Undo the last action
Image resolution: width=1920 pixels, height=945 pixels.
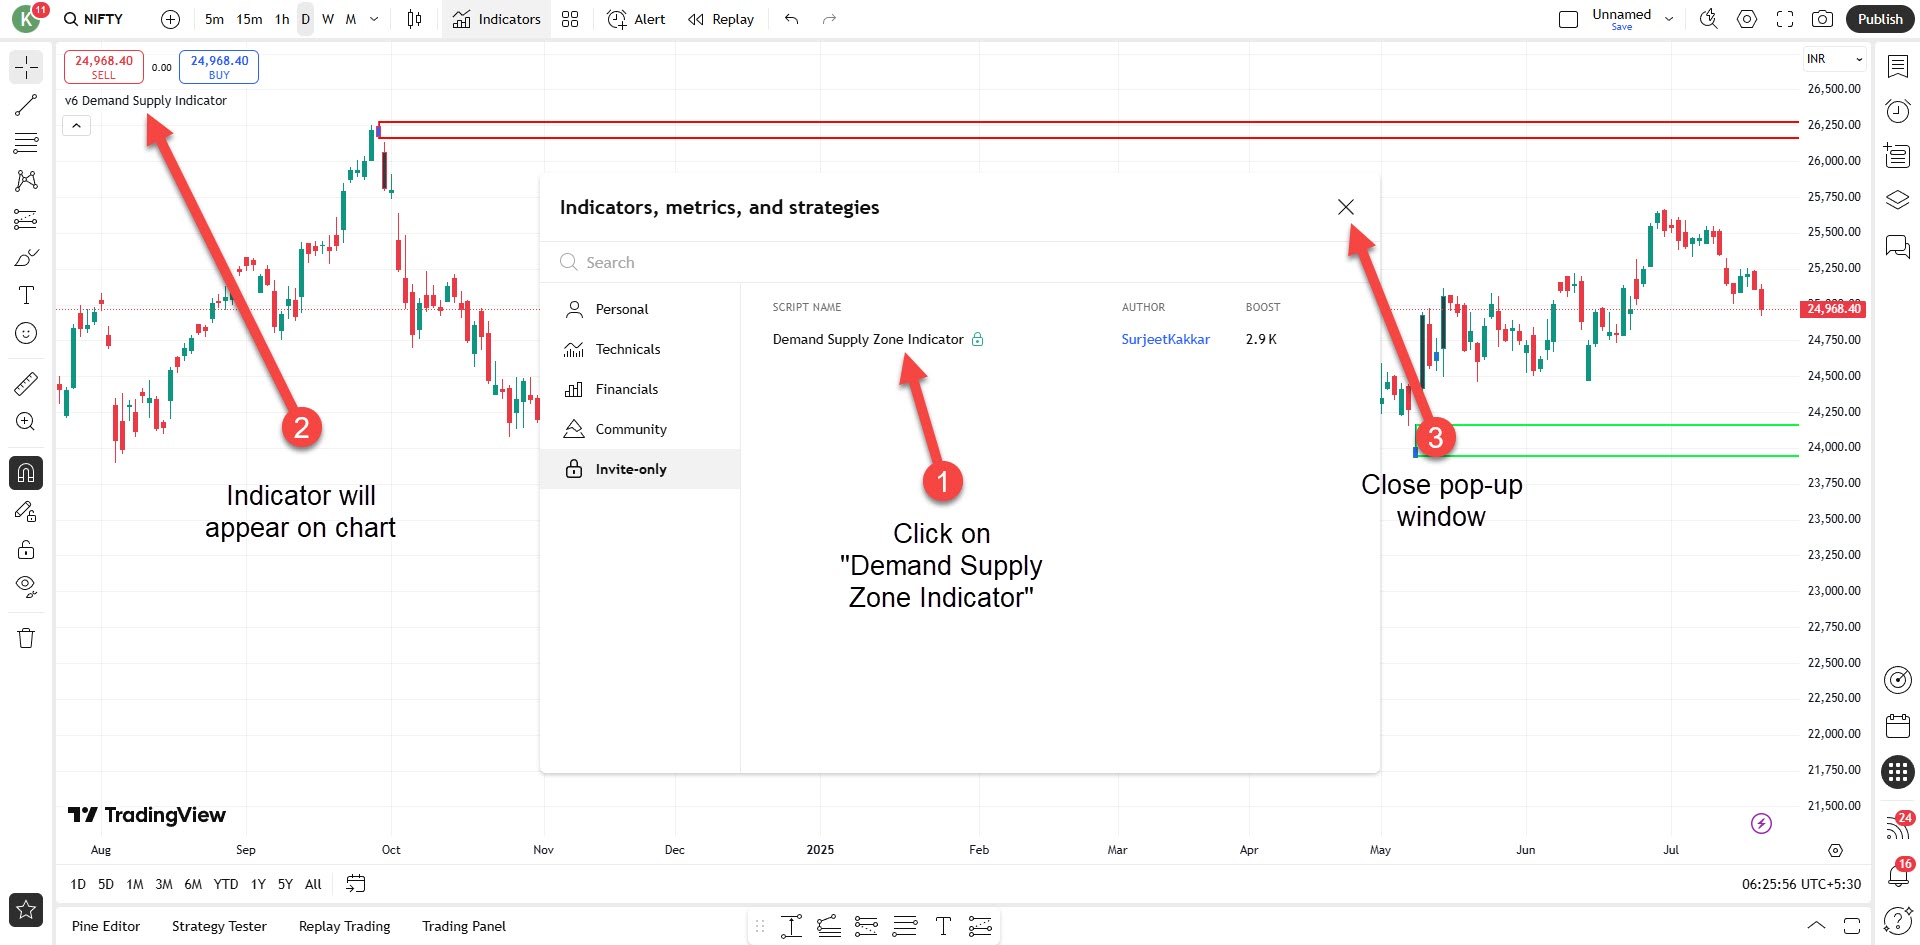click(792, 19)
